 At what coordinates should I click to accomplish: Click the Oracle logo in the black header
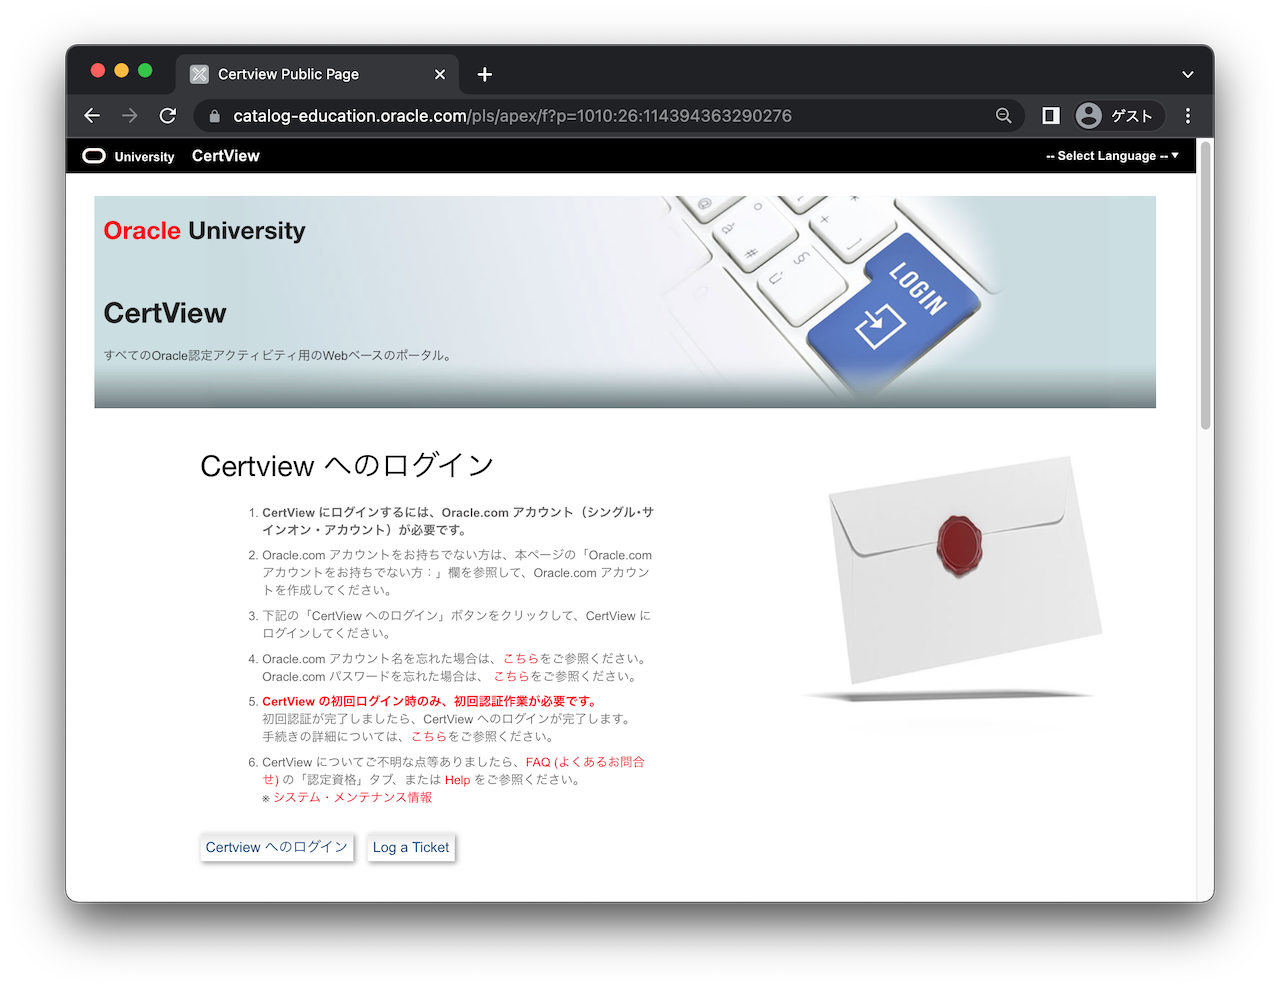[x=94, y=156]
